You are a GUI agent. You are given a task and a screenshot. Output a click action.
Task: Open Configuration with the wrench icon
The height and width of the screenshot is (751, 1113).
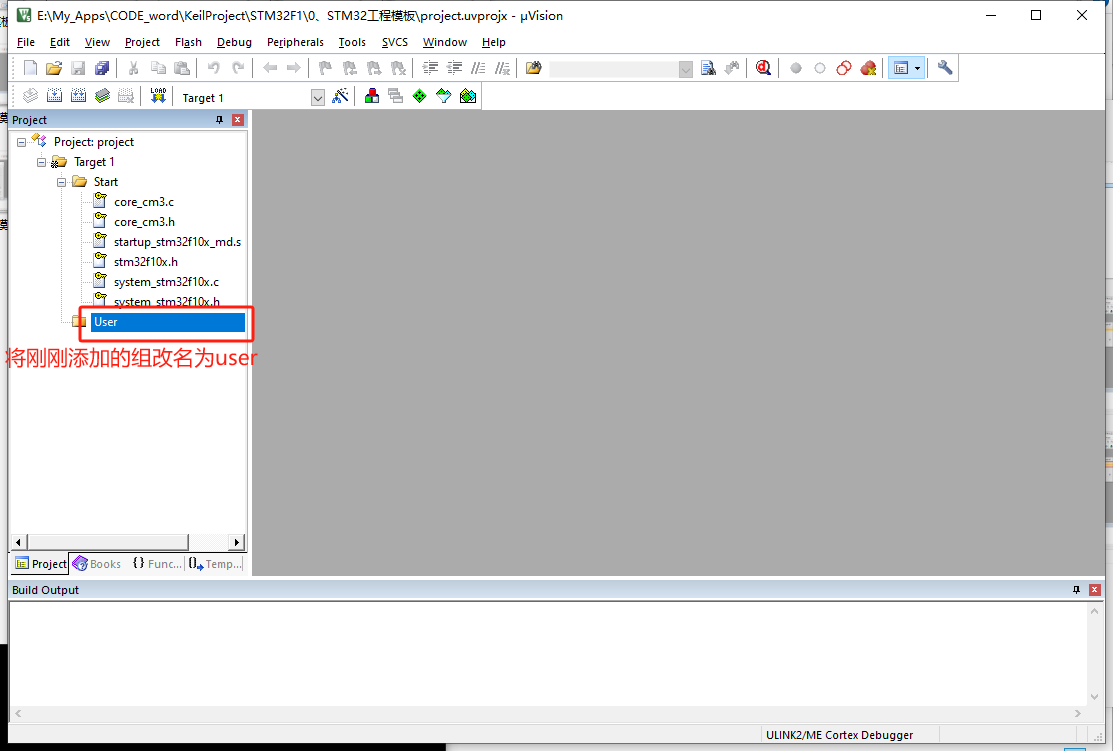click(945, 68)
